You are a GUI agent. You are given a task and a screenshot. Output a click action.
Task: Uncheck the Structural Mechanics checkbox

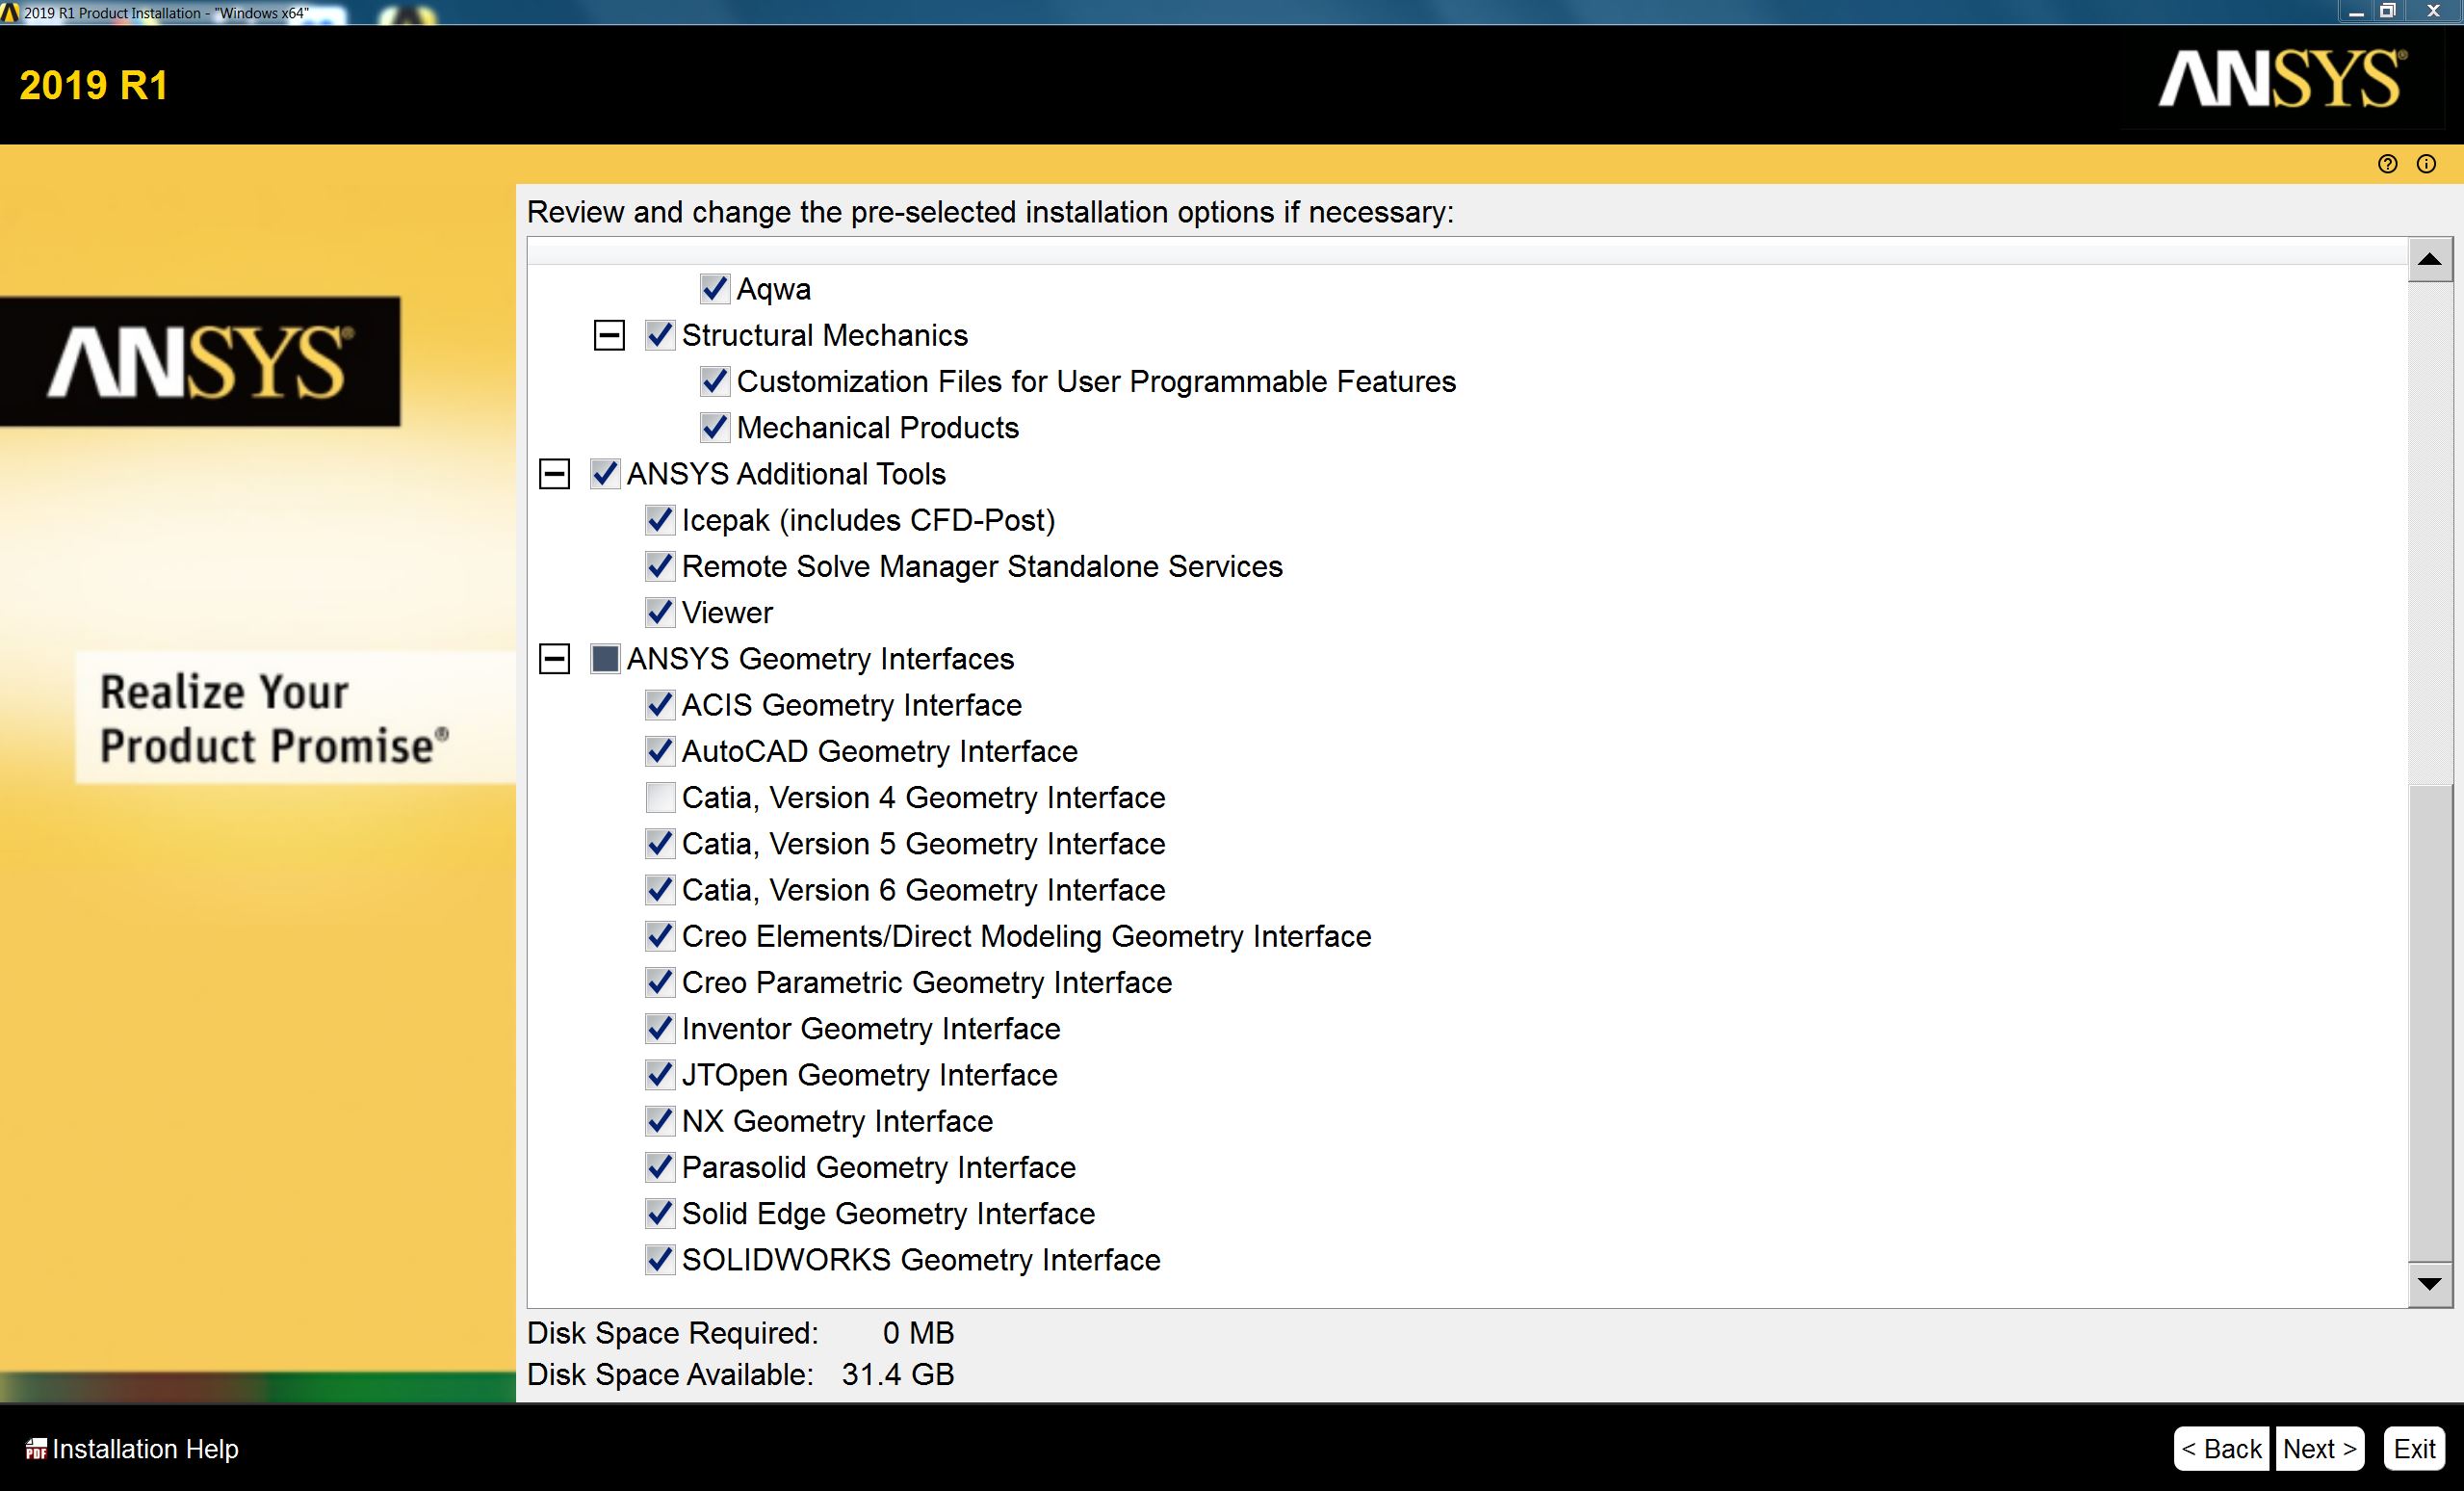[x=659, y=335]
